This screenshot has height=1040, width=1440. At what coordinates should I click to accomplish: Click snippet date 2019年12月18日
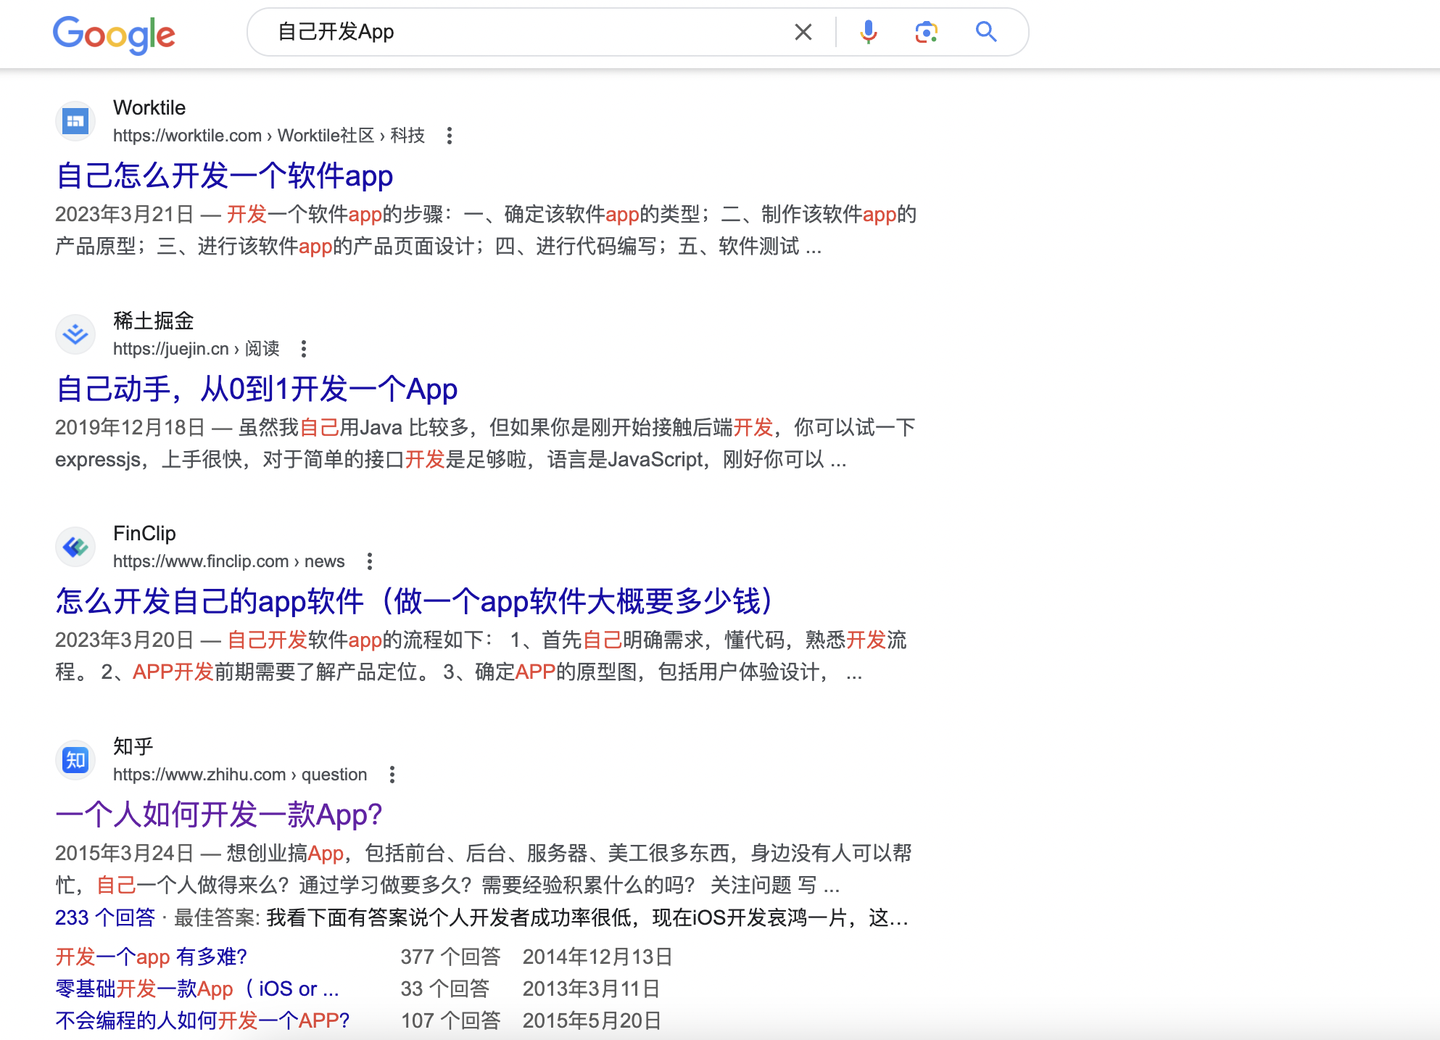coord(130,428)
